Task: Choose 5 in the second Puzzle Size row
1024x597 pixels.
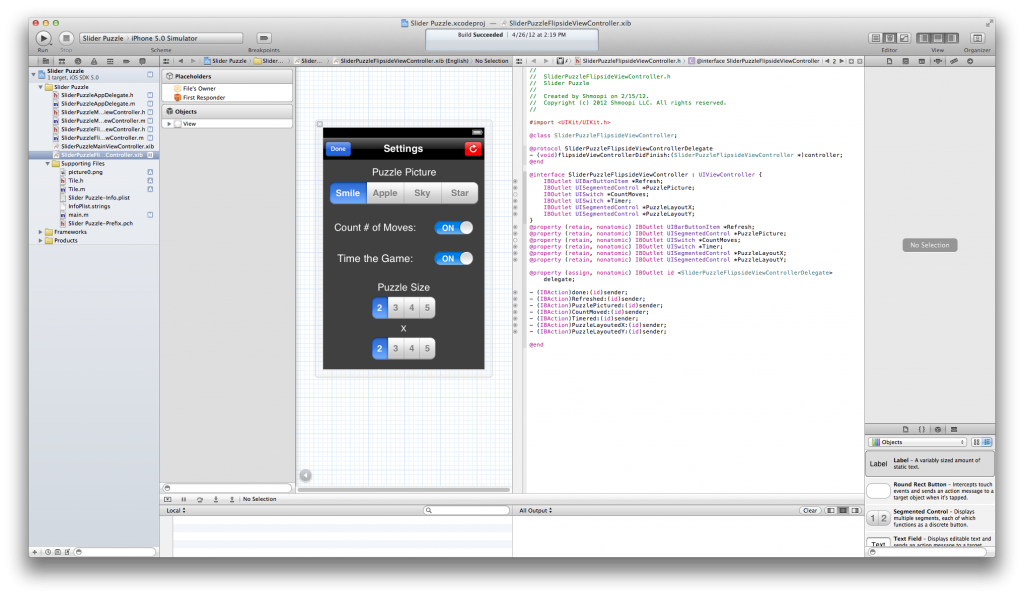Action: (x=427, y=348)
